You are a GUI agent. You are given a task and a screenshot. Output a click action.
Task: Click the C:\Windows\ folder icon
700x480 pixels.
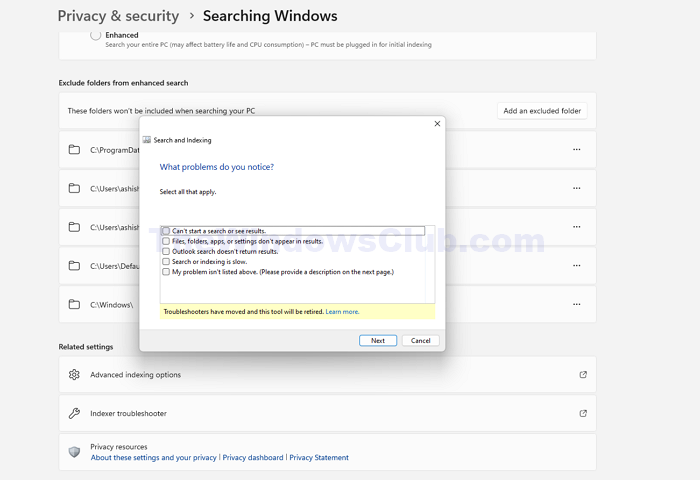[x=74, y=304]
